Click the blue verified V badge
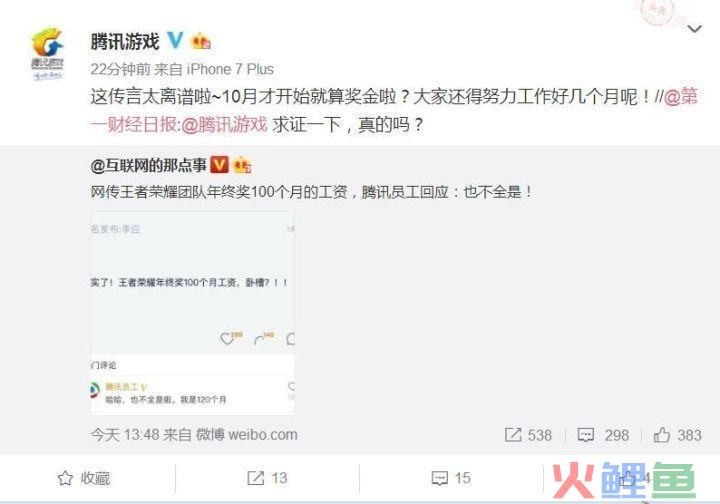The image size is (720, 504). [175, 40]
